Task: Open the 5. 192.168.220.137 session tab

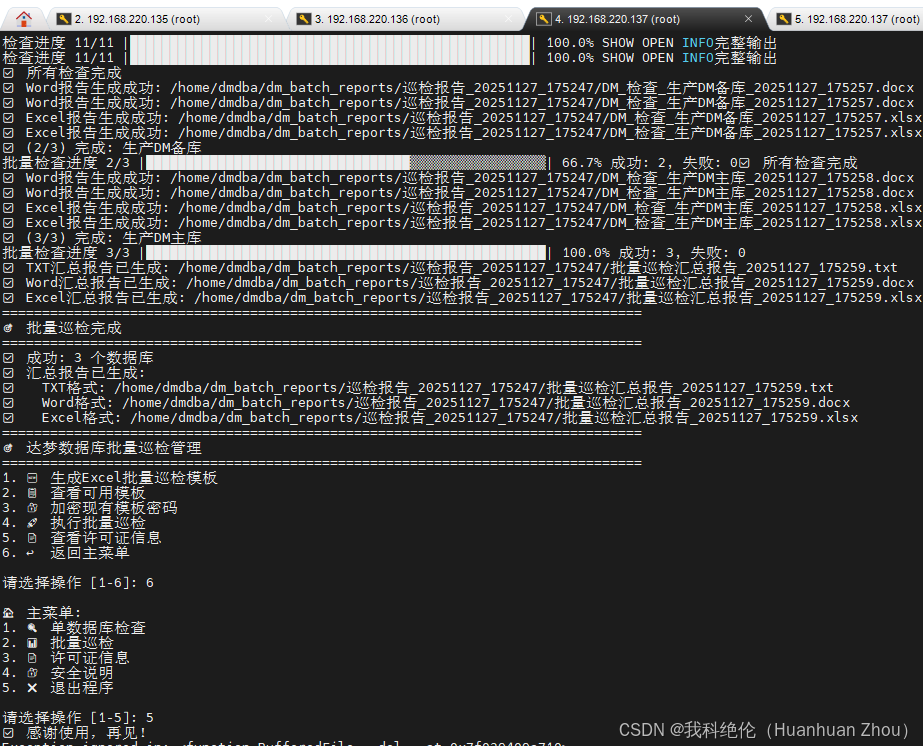Action: pyautogui.click(x=848, y=19)
